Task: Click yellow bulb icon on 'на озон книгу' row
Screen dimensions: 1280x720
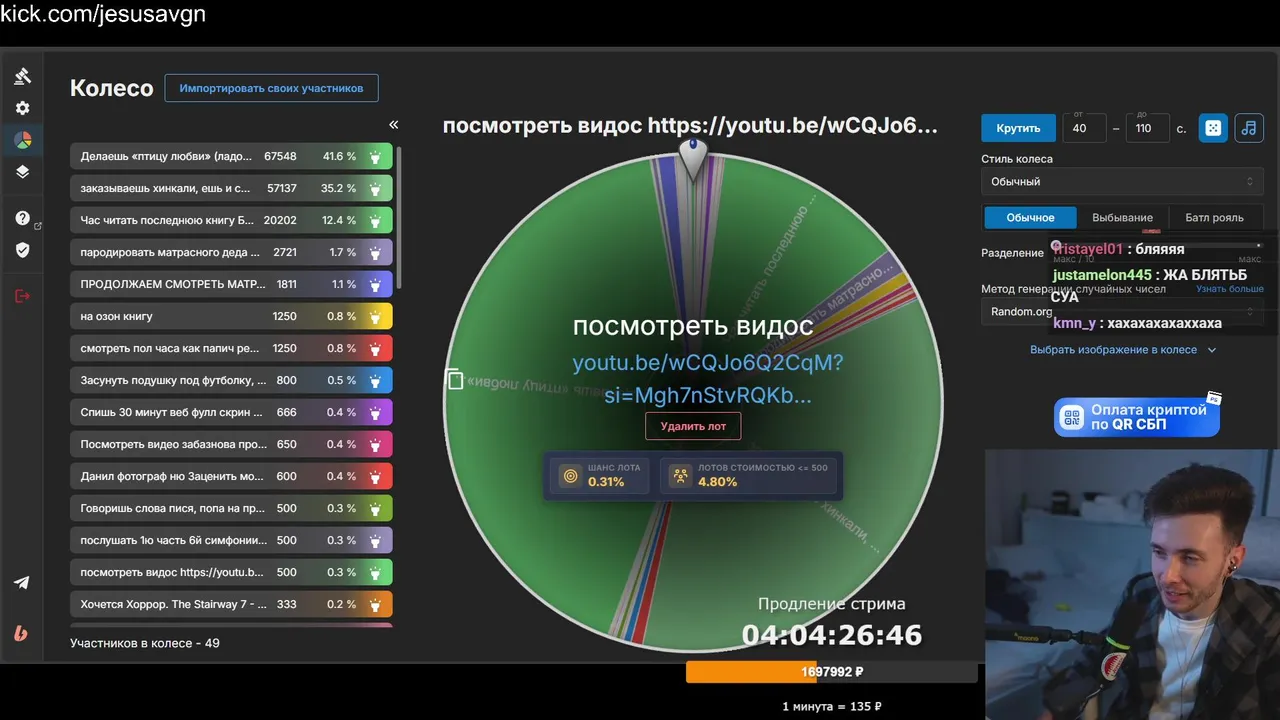Action: coord(376,317)
